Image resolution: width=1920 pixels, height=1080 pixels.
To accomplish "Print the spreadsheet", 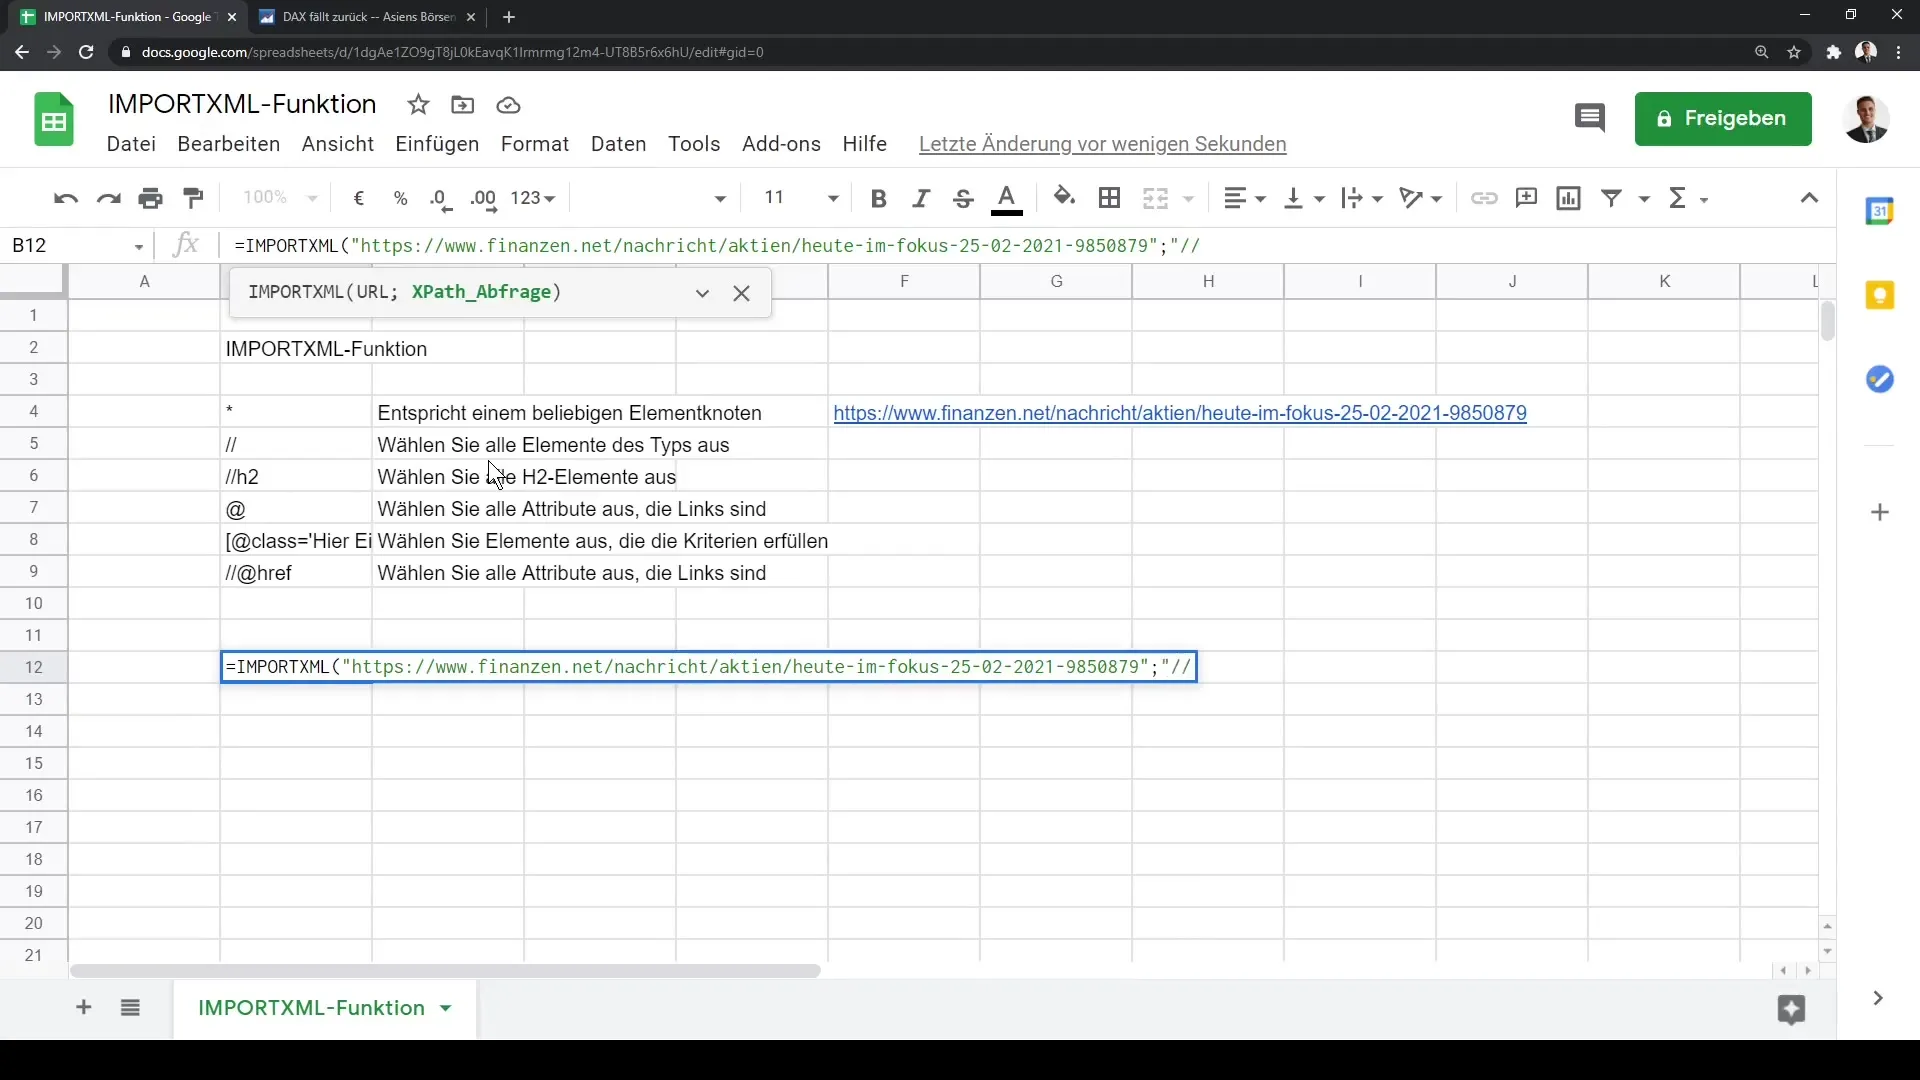I will click(x=151, y=198).
